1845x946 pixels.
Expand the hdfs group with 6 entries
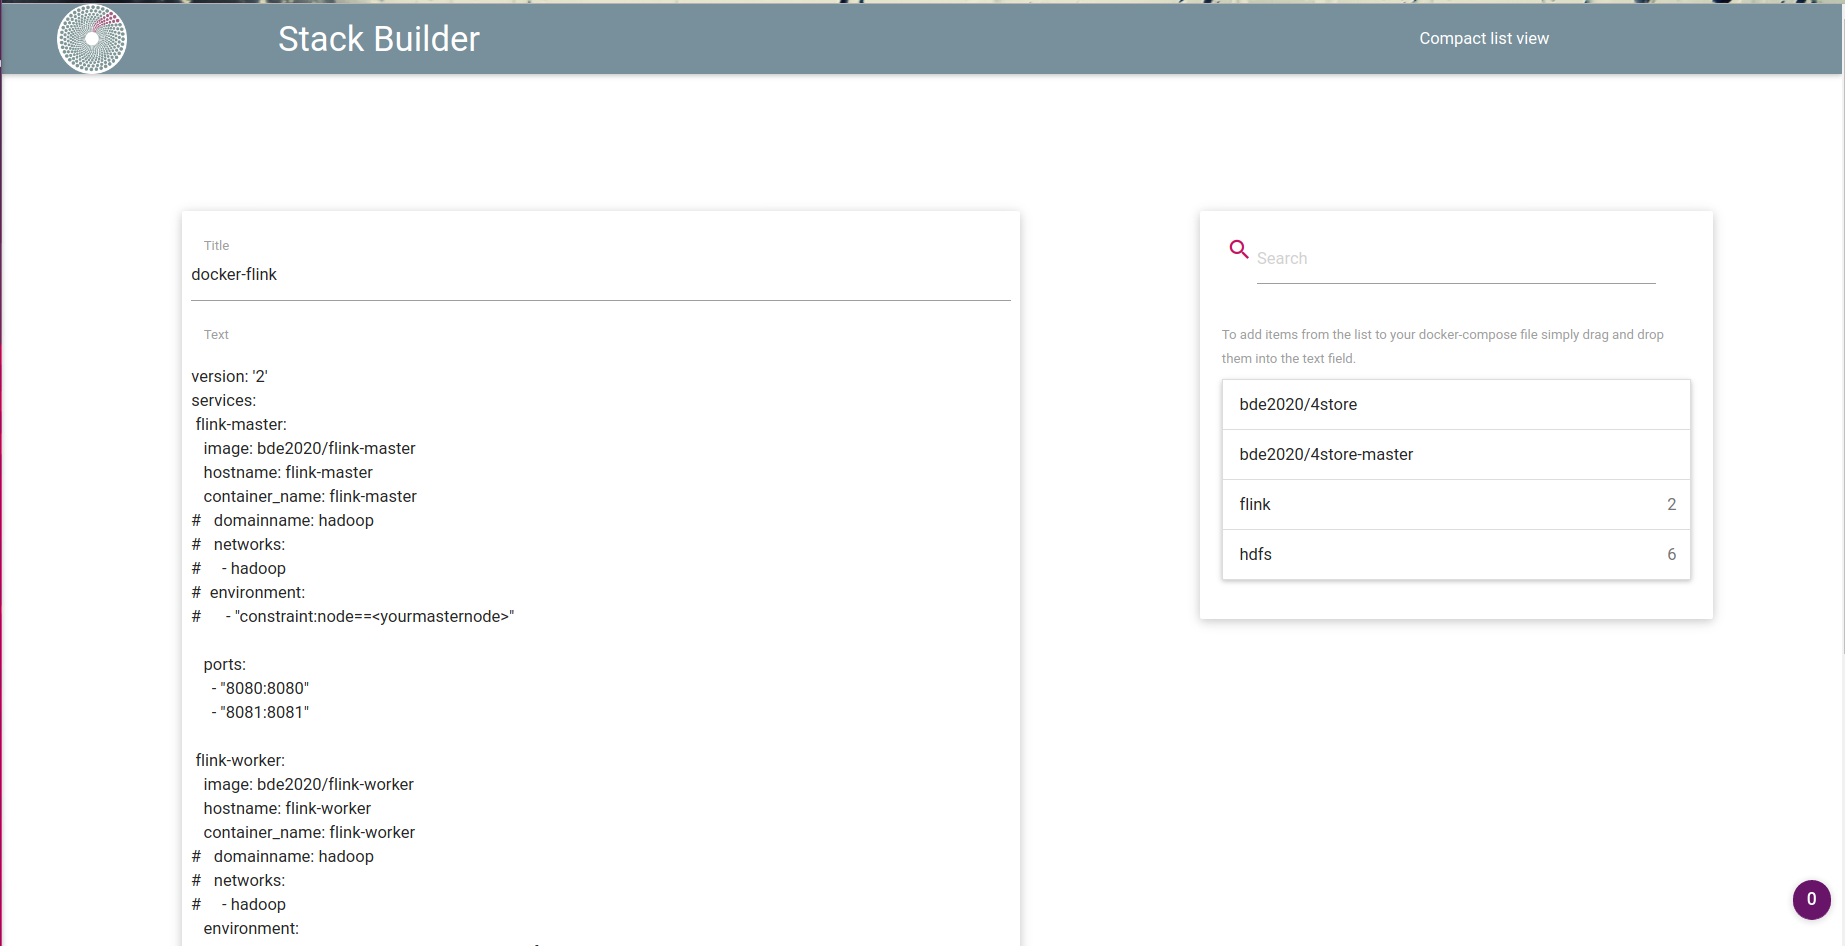(x=1455, y=554)
